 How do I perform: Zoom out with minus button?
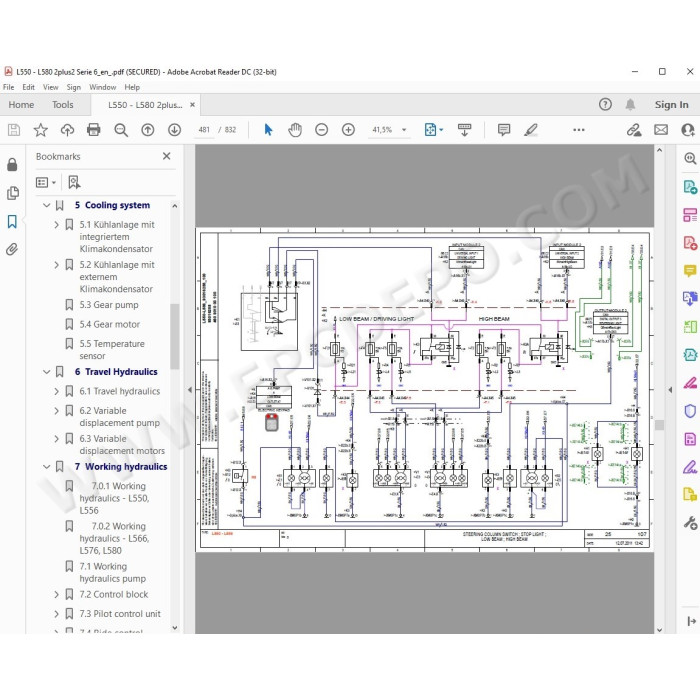pyautogui.click(x=321, y=130)
